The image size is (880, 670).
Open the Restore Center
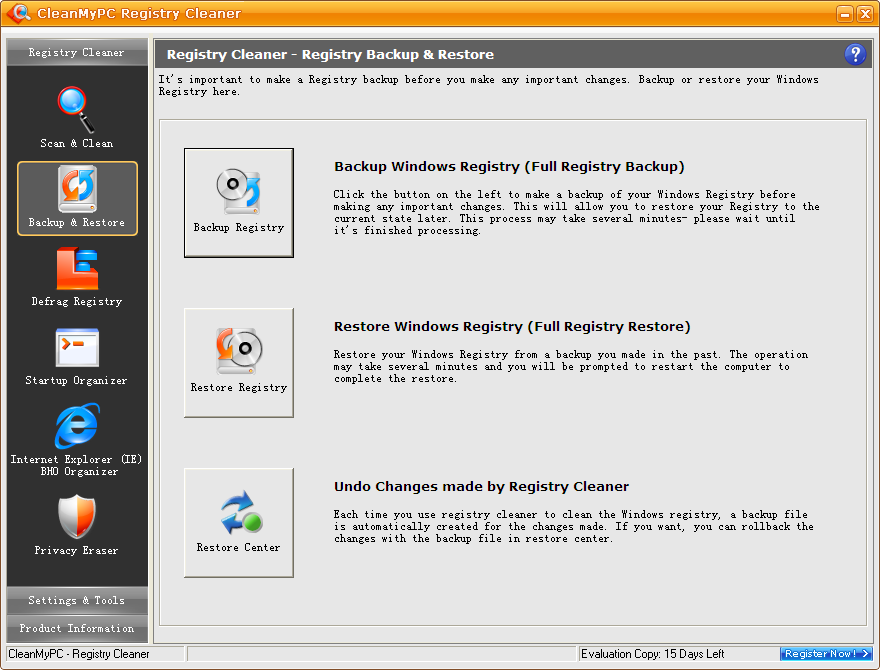[x=239, y=522]
